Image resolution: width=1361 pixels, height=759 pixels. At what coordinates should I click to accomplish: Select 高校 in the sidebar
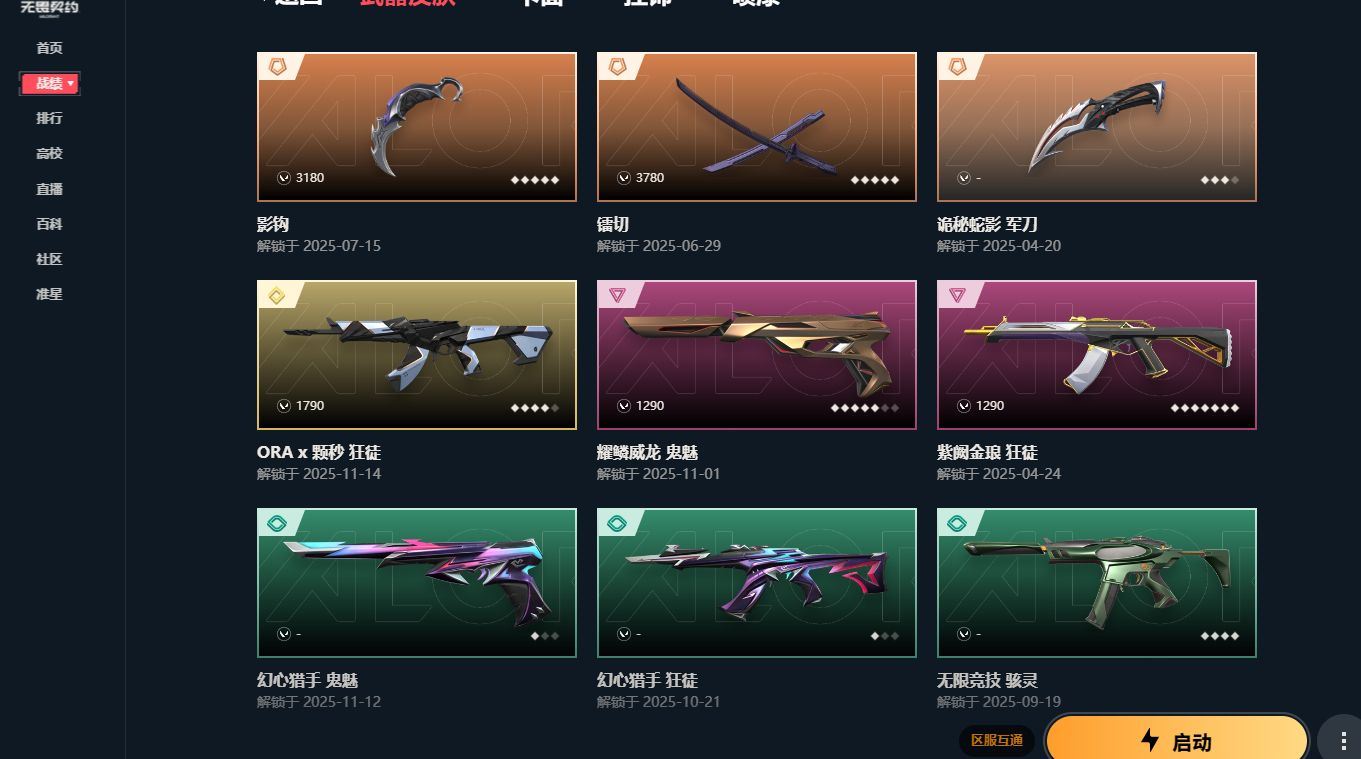pyautogui.click(x=49, y=153)
